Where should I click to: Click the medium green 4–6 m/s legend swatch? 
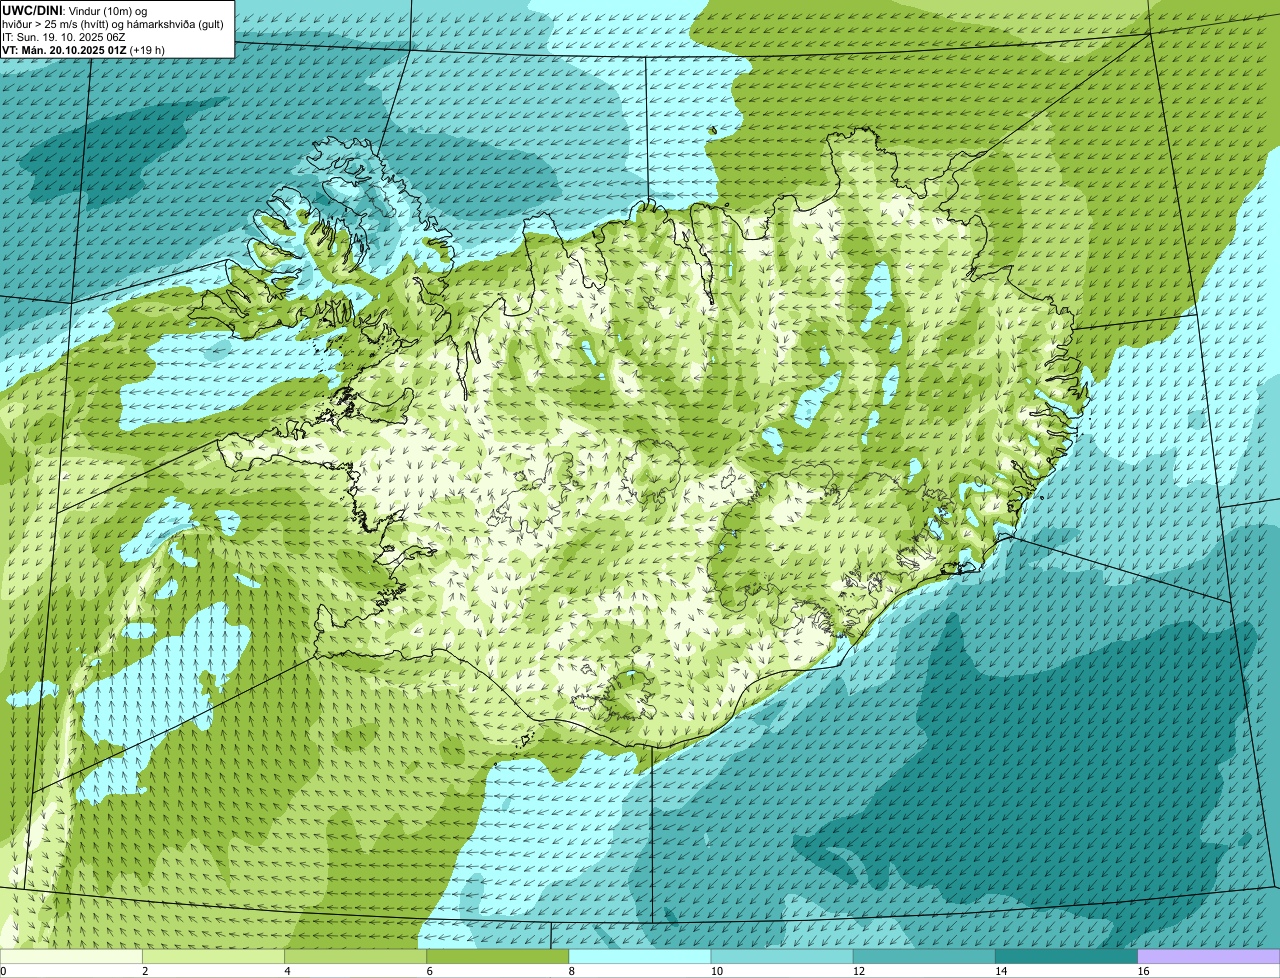point(355,956)
